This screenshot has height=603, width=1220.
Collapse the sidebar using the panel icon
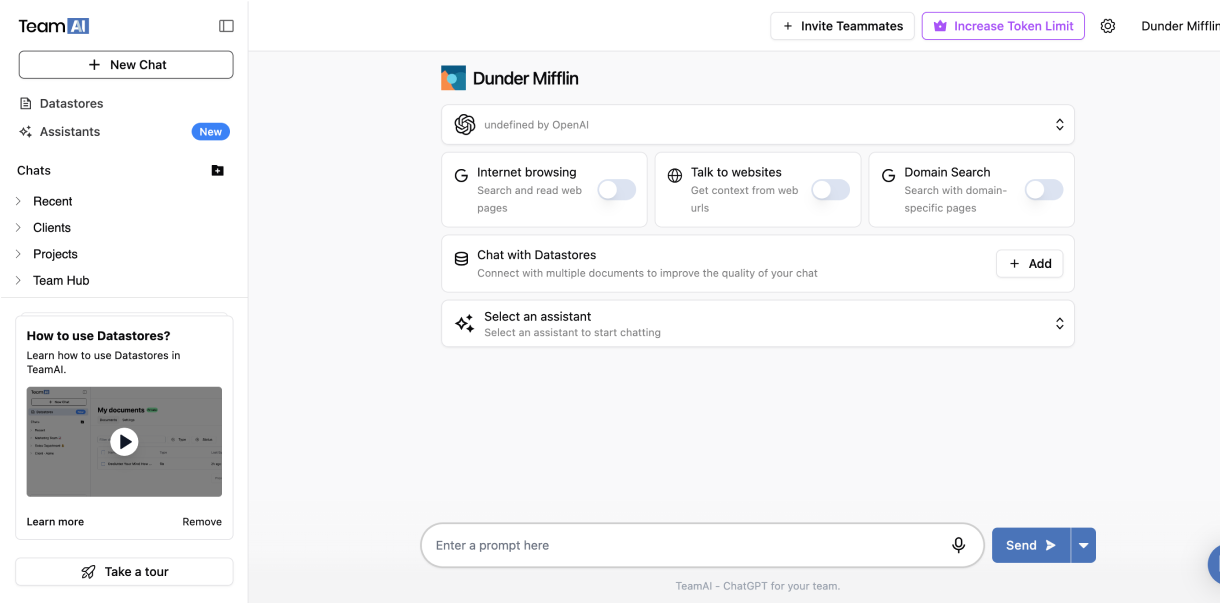[x=226, y=25]
